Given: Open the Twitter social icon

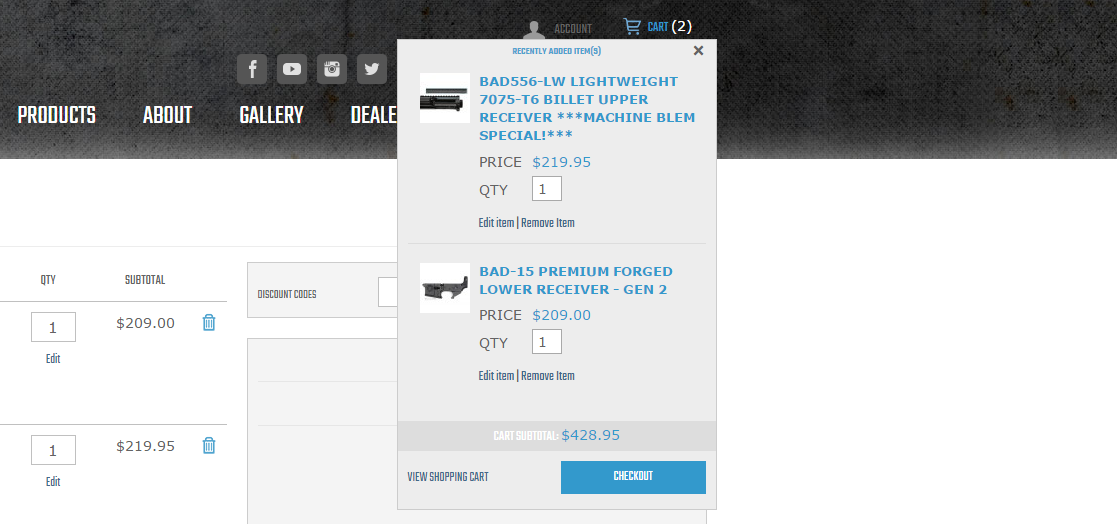Looking at the screenshot, I should pos(372,69).
